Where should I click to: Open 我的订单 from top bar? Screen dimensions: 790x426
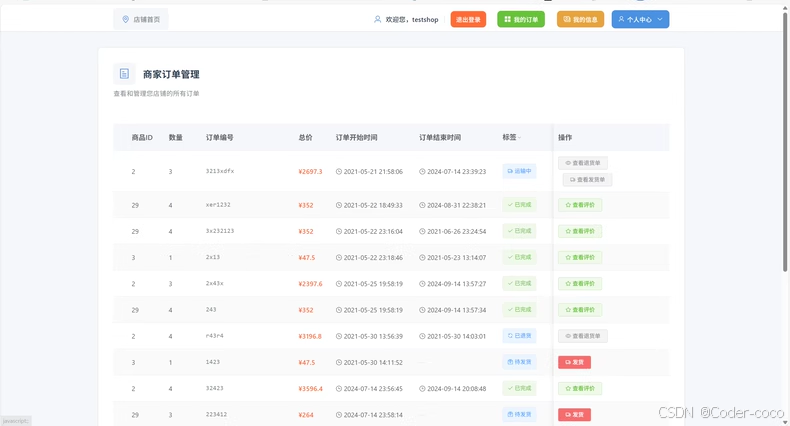pyautogui.click(x=521, y=19)
